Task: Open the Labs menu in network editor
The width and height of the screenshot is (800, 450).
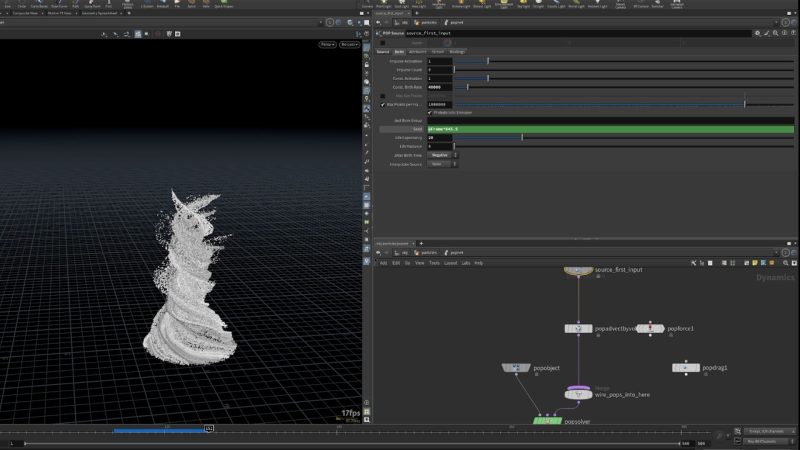Action: 465,263
